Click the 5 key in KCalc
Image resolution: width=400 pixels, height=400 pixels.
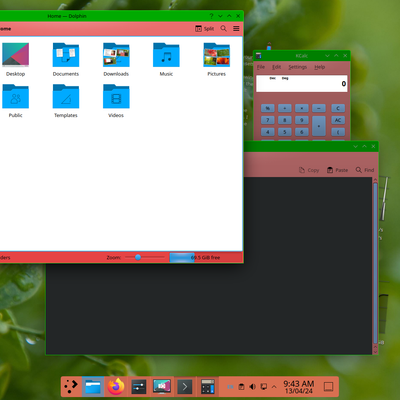(285, 132)
